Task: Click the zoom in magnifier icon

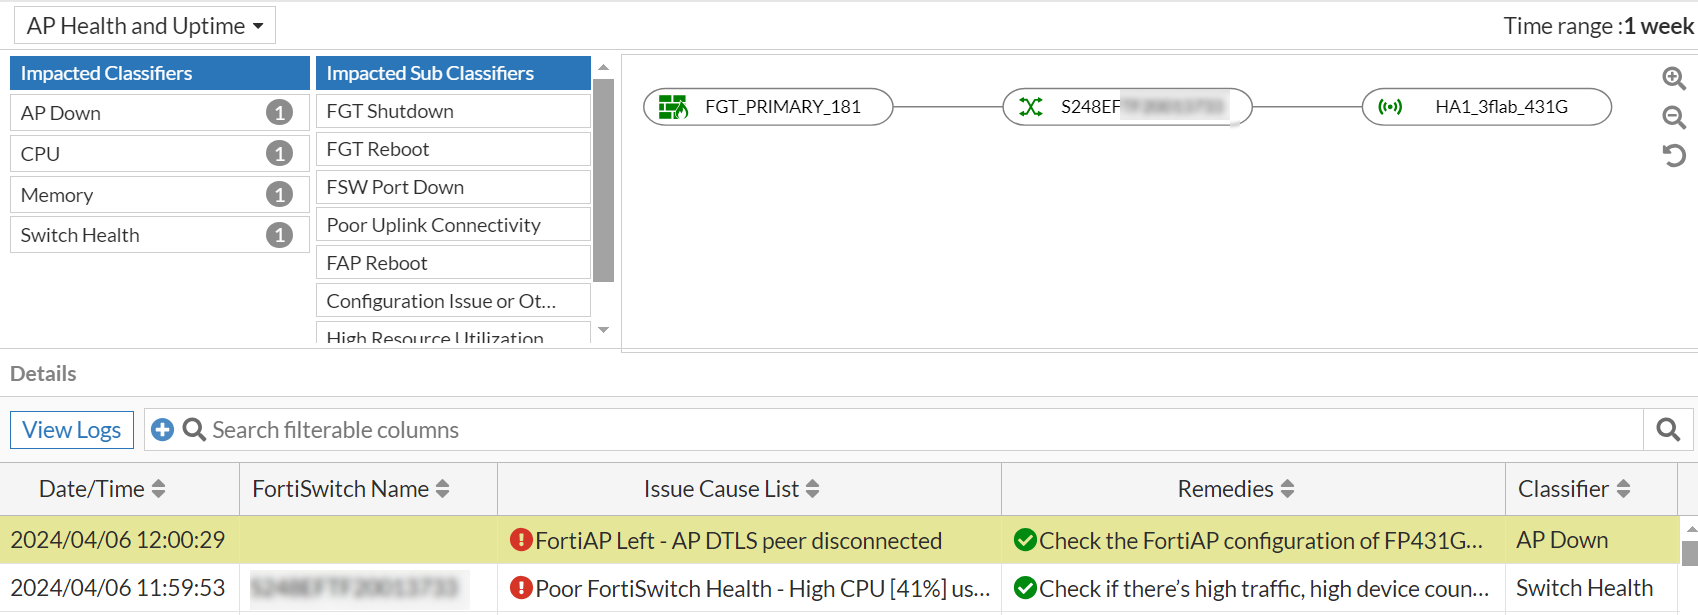Action: [1673, 78]
